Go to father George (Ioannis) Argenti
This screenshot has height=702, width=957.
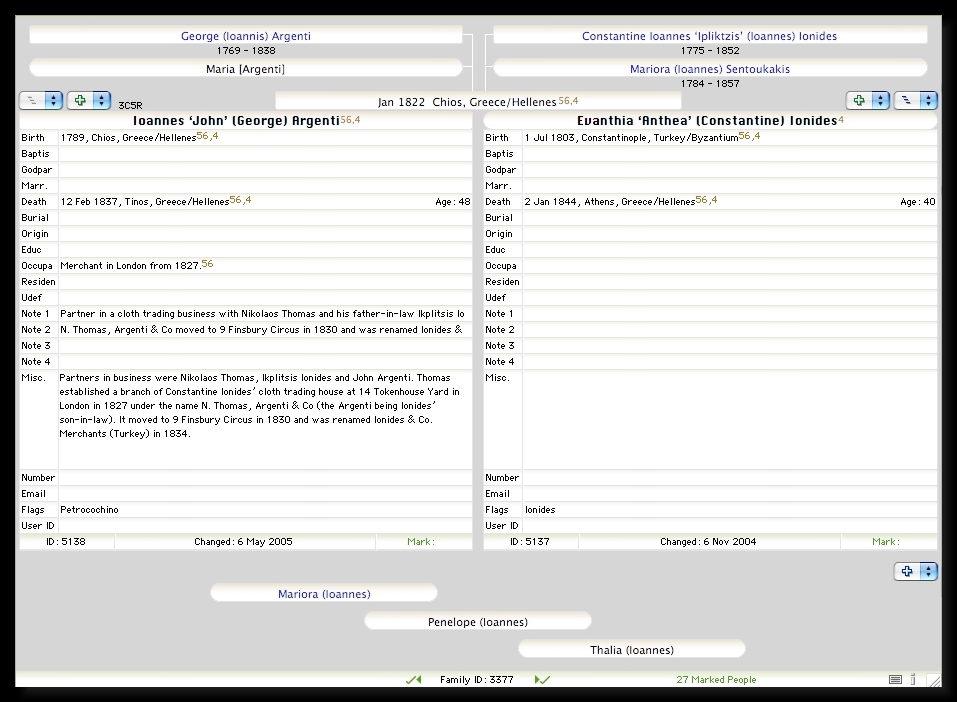tap(246, 36)
